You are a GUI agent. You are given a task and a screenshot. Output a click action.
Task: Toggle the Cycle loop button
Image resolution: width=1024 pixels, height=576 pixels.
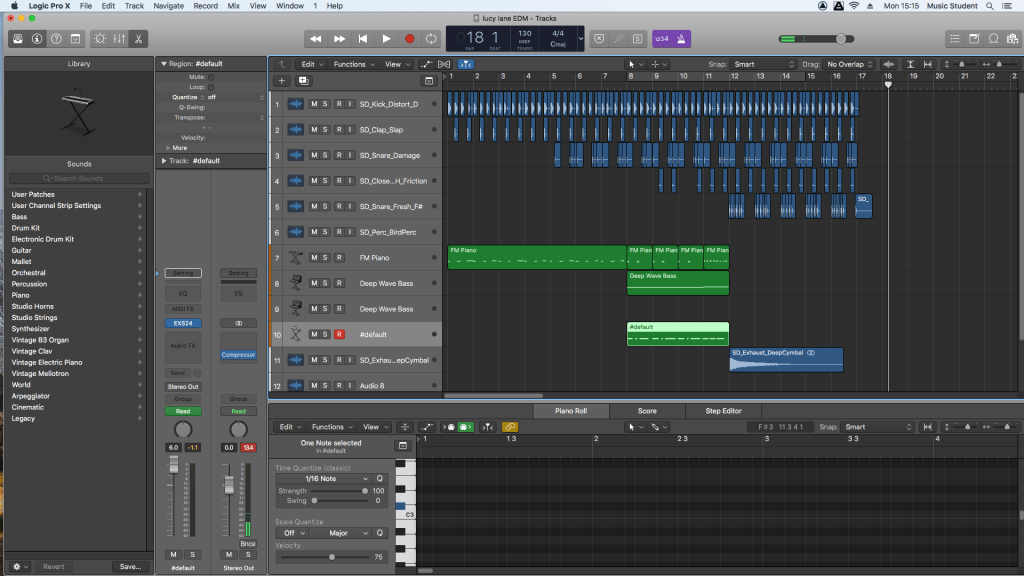(431, 39)
